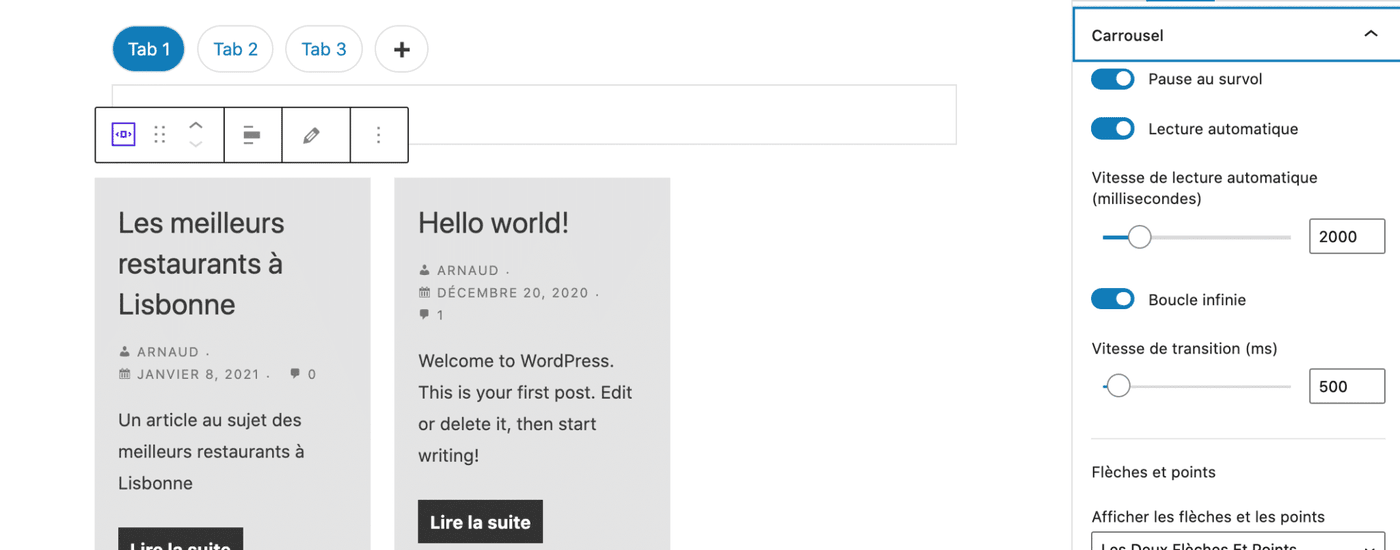Open the Hello world! post title
1400x550 pixels.
click(x=493, y=223)
